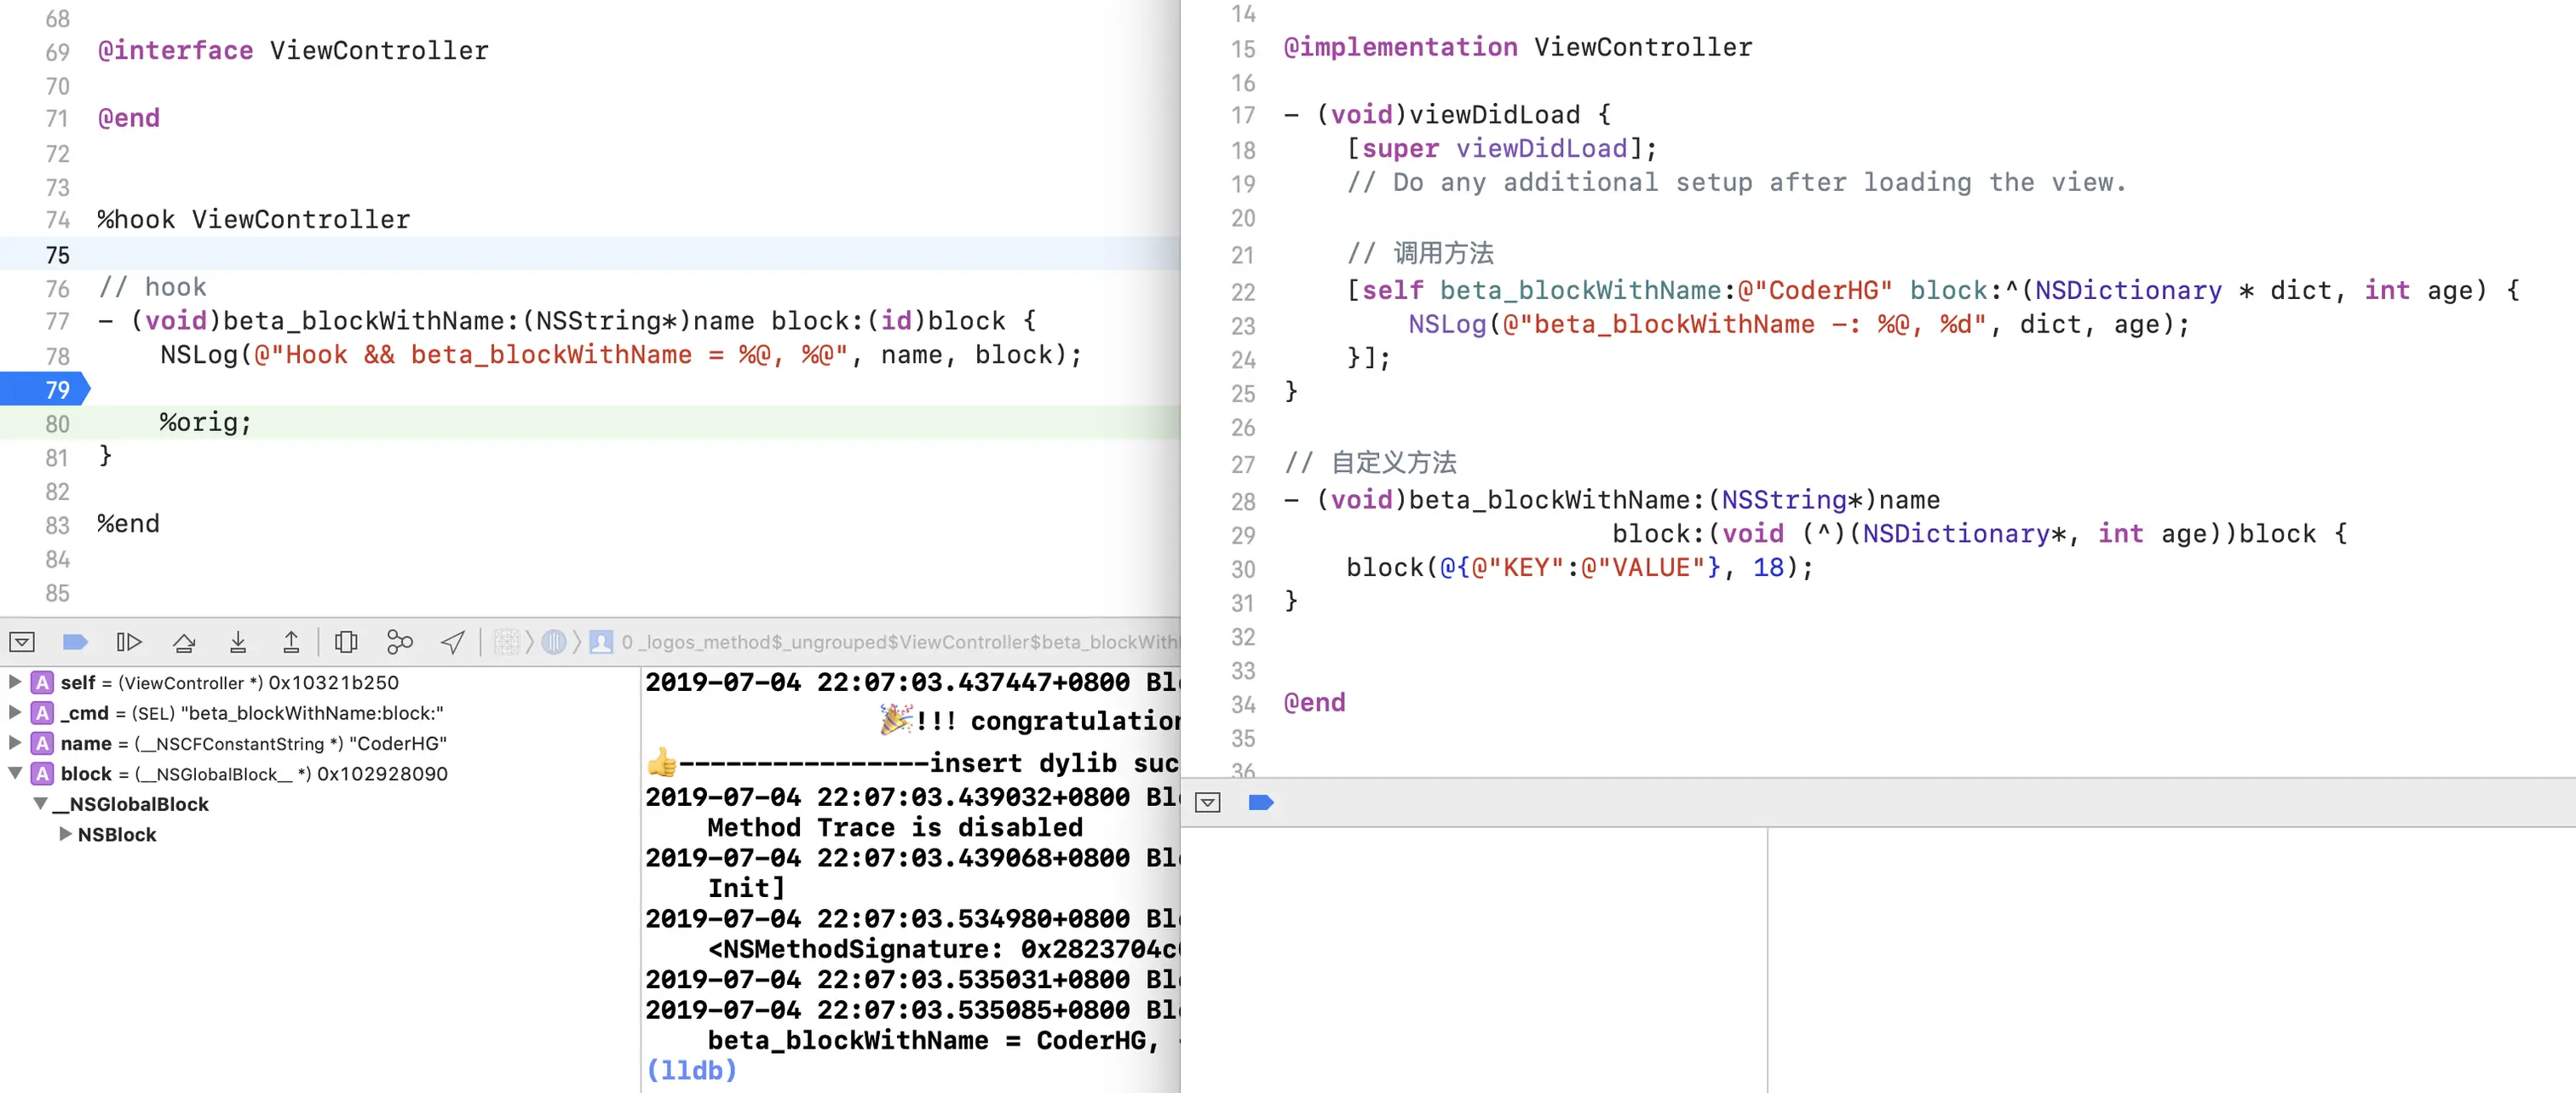Toggle breakpoints activation in left debug bar
Image resolution: width=2576 pixels, height=1093 pixels.
(75, 642)
